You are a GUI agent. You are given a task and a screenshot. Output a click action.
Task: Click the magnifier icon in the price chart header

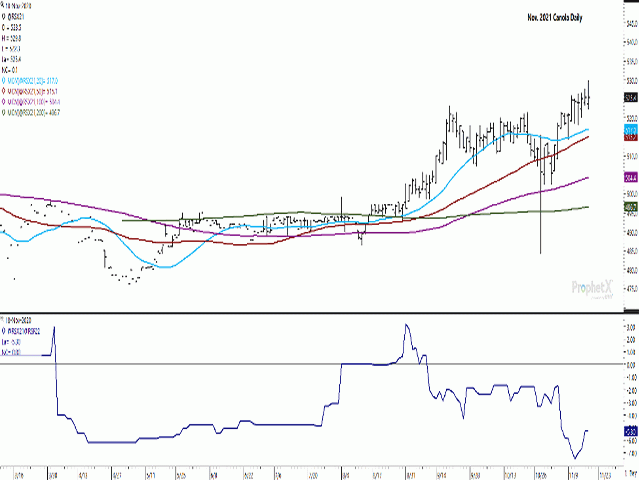point(3,6)
